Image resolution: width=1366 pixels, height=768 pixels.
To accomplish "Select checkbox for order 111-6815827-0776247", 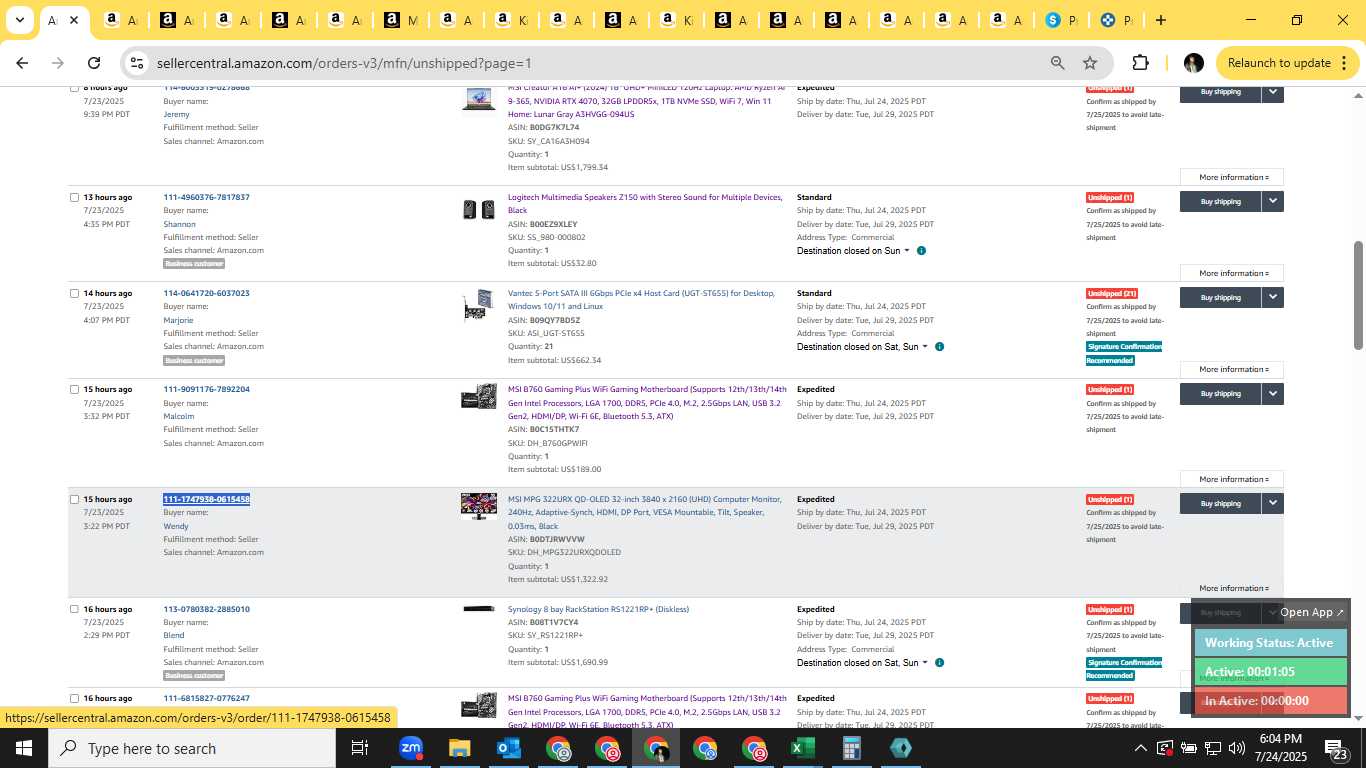I will 74,698.
